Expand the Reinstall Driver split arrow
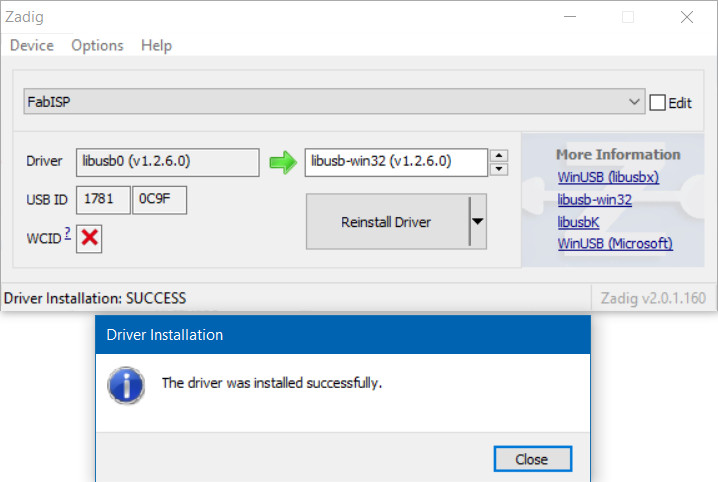Viewport: 718px width, 482px height. click(x=478, y=222)
